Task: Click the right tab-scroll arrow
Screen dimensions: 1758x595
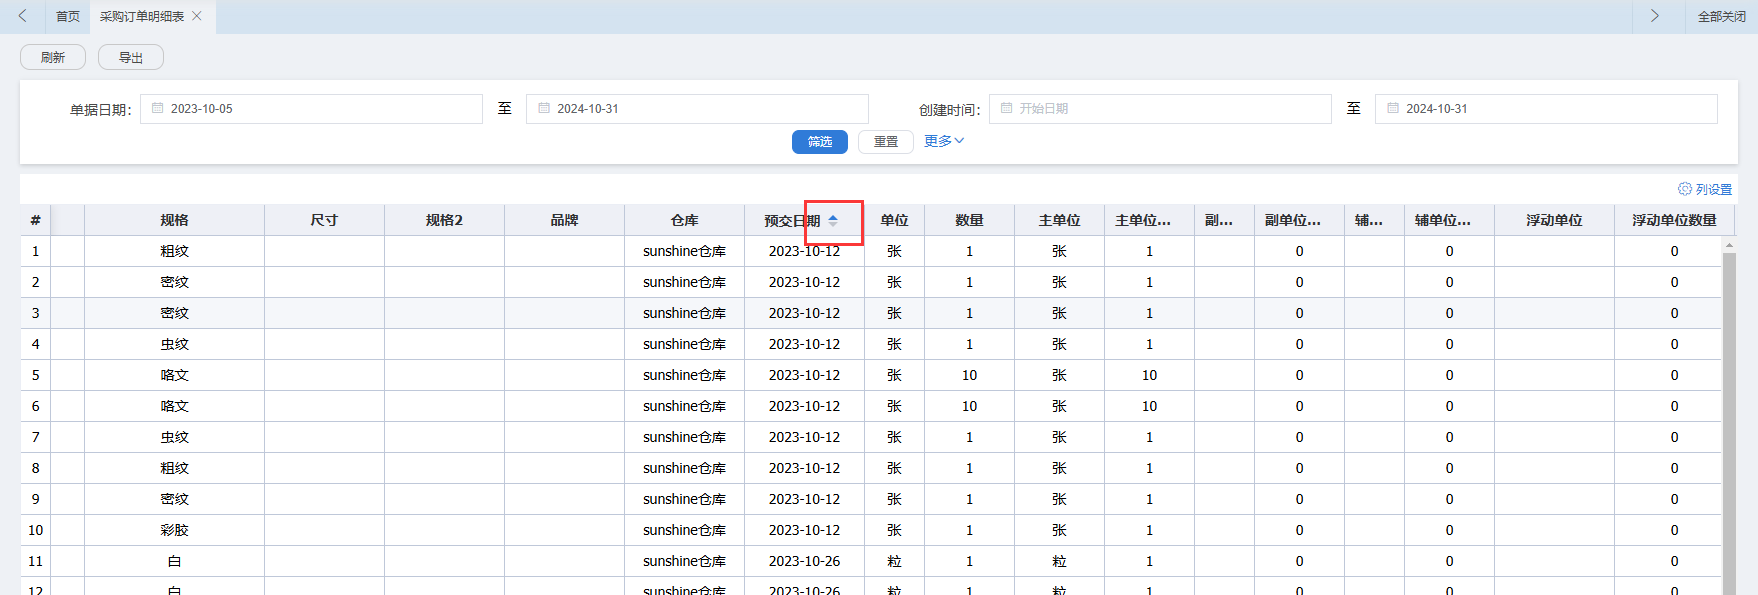Action: 1655,16
